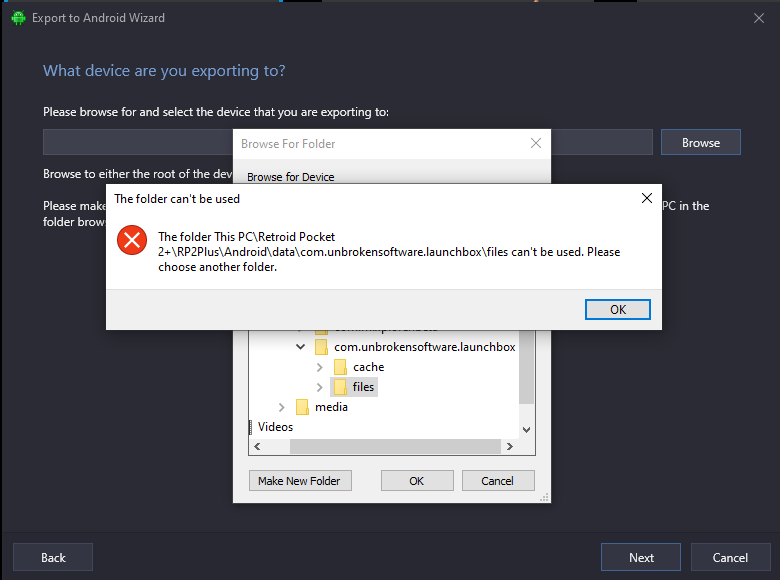Click the tree's scroll-down arrow
This screenshot has width=780, height=580.
(x=526, y=429)
